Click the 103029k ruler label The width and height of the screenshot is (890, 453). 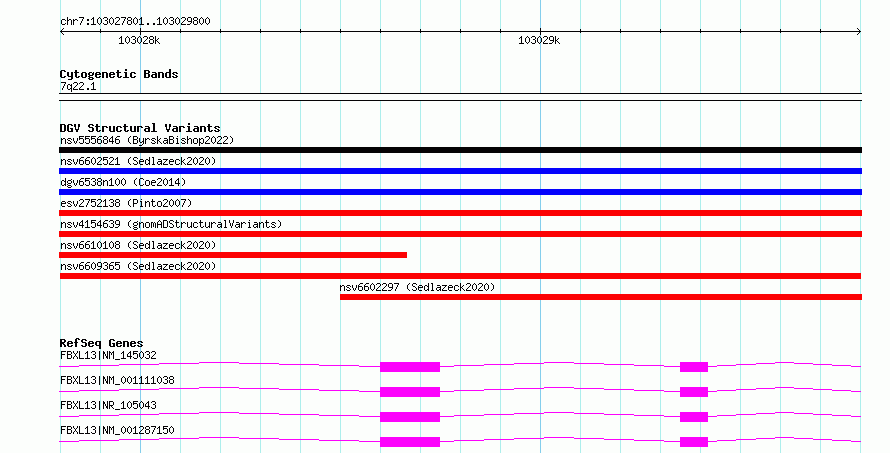[539, 41]
